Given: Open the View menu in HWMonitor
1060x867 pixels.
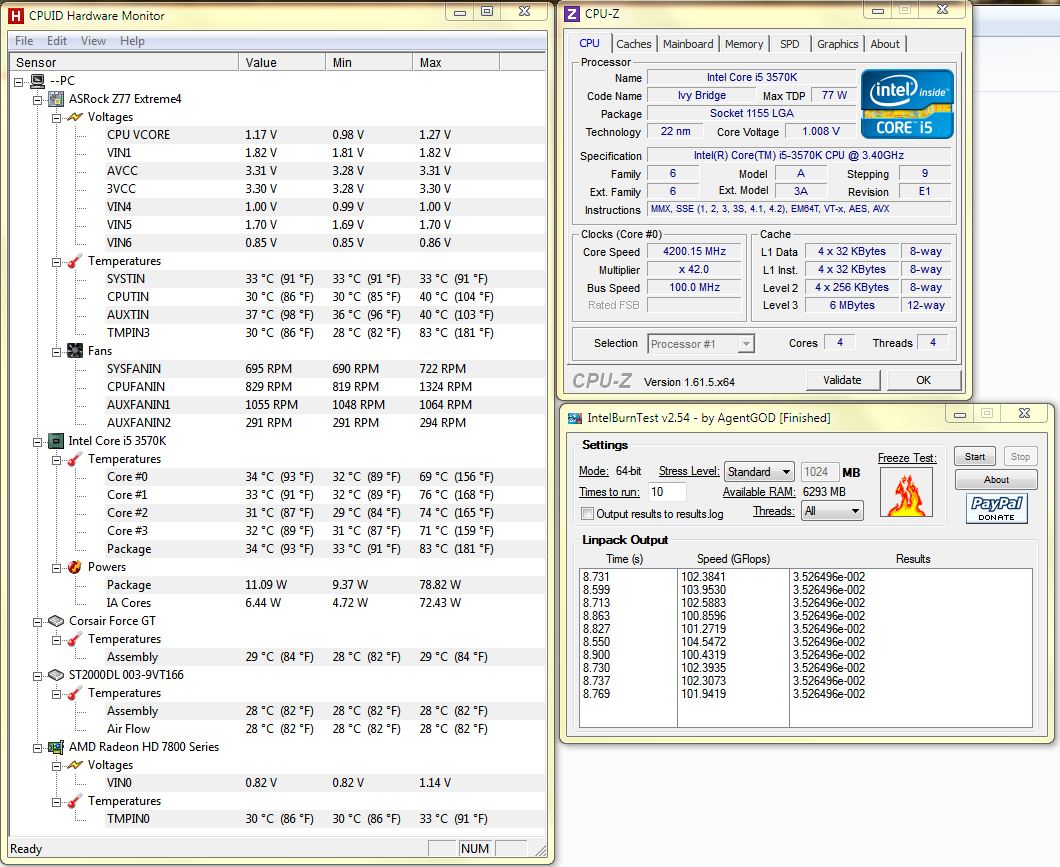Looking at the screenshot, I should pos(93,41).
